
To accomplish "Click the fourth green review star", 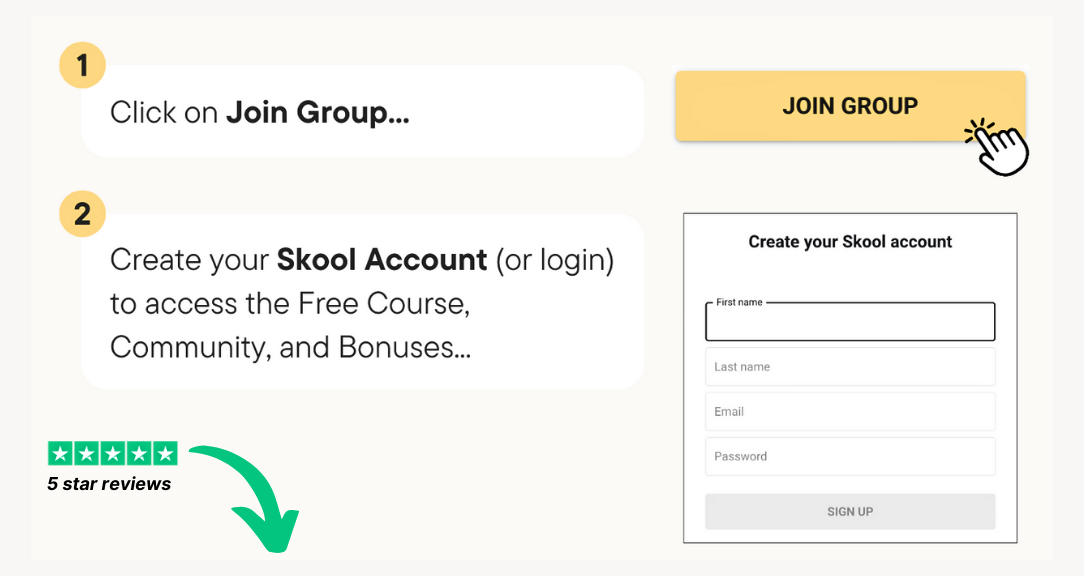I will [x=139, y=454].
